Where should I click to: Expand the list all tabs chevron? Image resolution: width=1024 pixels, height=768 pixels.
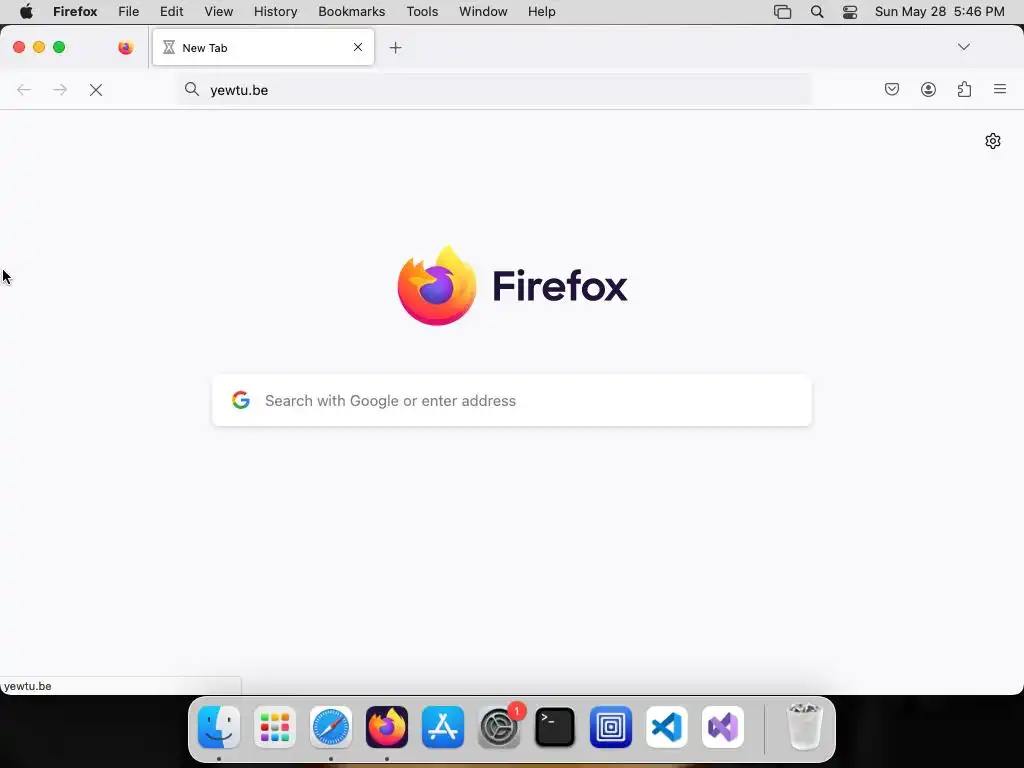[964, 47]
